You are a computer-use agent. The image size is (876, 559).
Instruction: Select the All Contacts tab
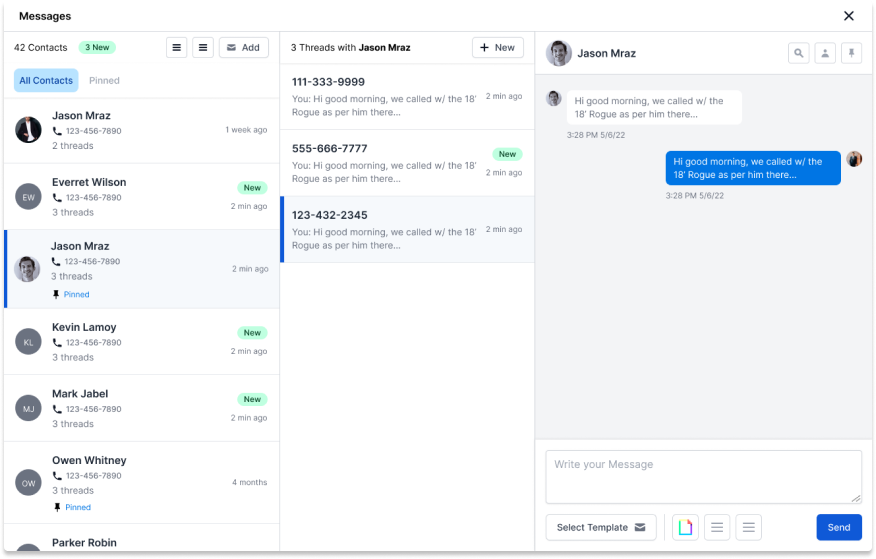pyautogui.click(x=46, y=81)
